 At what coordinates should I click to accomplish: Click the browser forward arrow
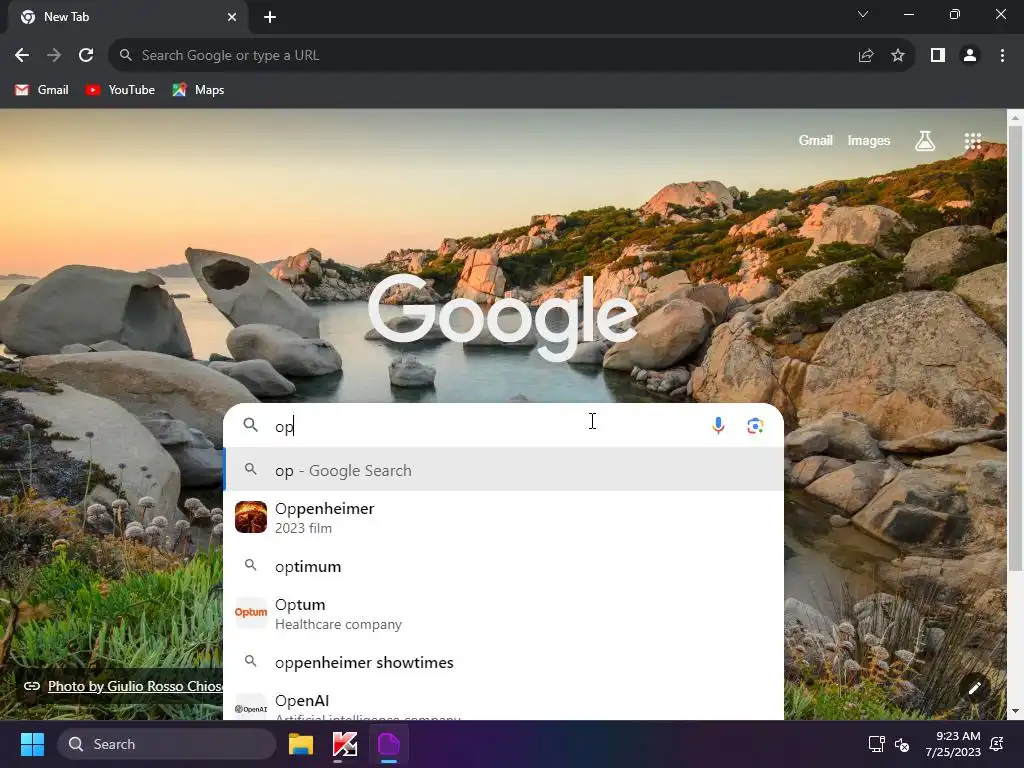(x=54, y=56)
